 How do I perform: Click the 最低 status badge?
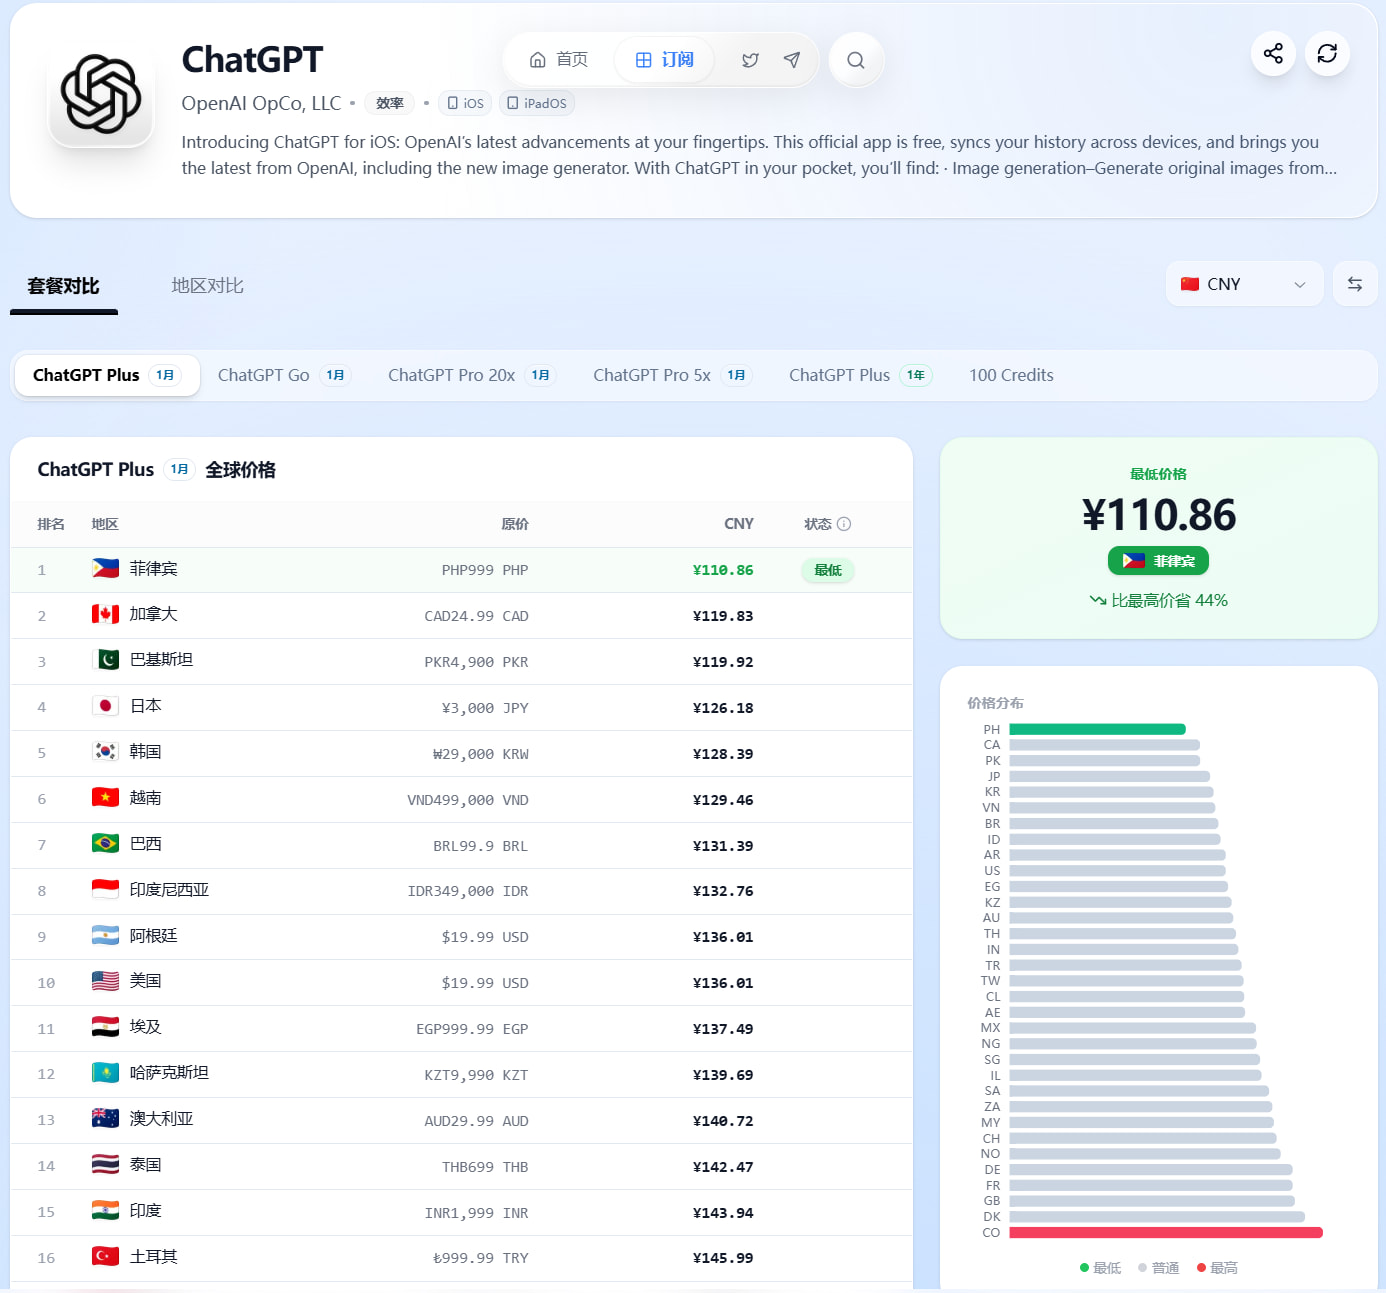(828, 570)
